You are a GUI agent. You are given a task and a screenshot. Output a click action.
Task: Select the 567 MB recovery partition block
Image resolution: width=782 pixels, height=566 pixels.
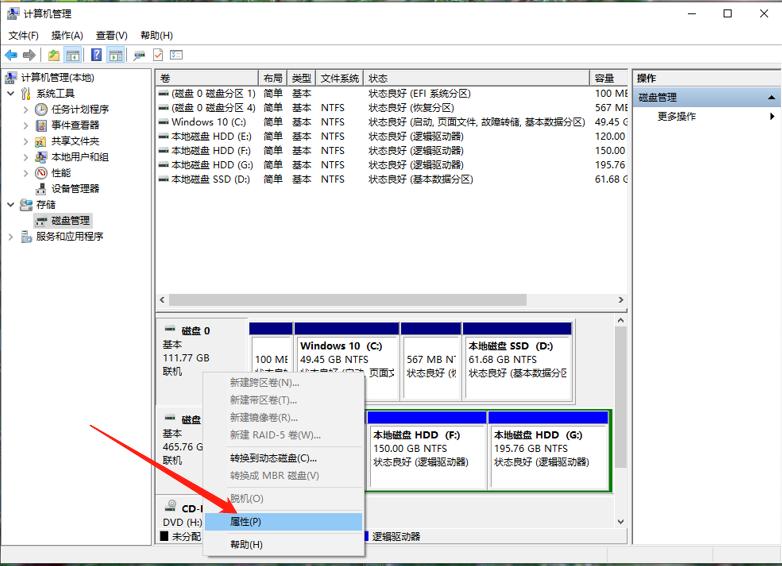pos(431,360)
